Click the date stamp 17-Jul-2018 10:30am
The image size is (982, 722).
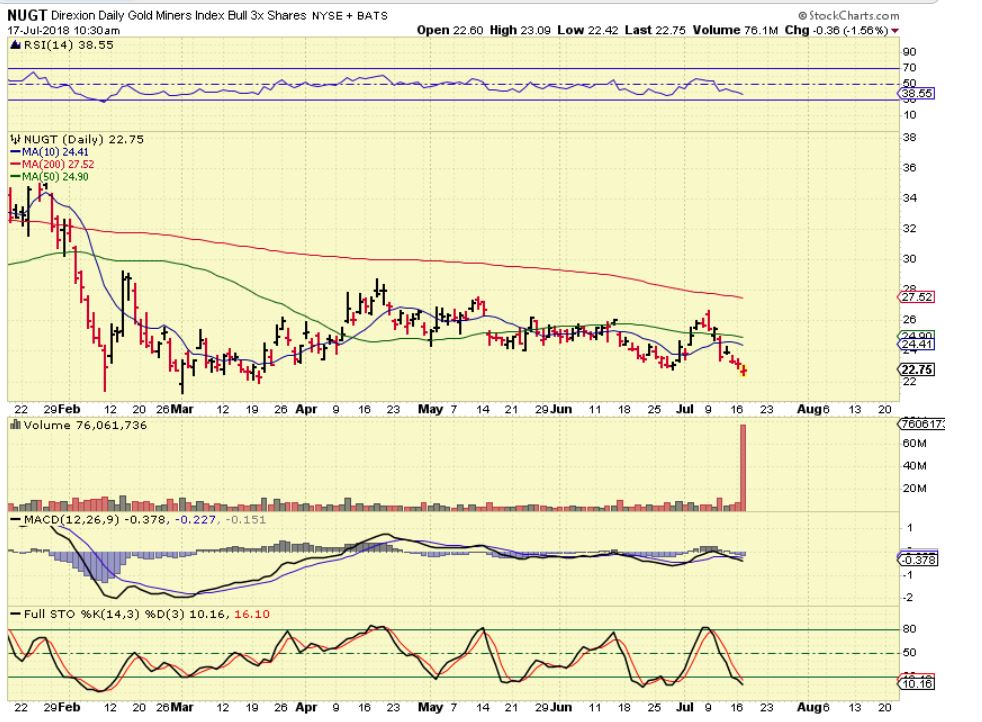pyautogui.click(x=63, y=30)
